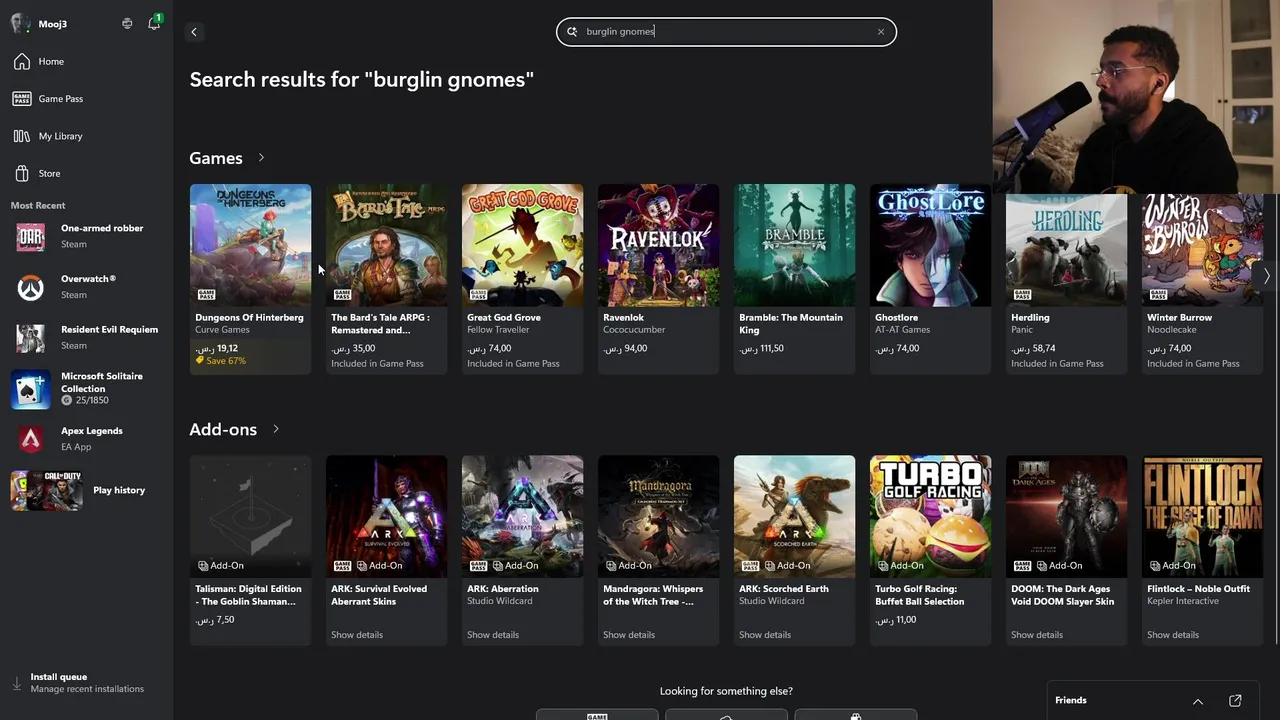Click Game Pass badge on DOOM add-on

[x=1022, y=566]
